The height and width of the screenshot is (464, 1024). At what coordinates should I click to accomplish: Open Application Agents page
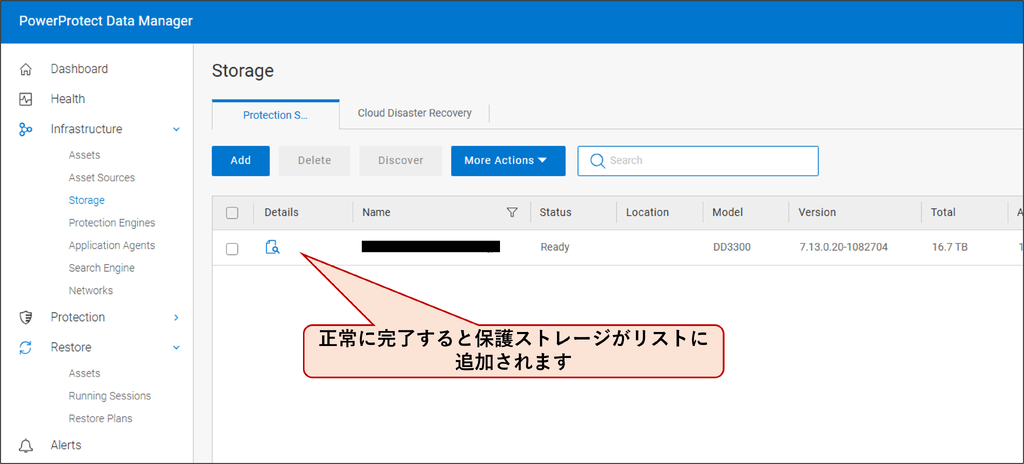tap(112, 246)
